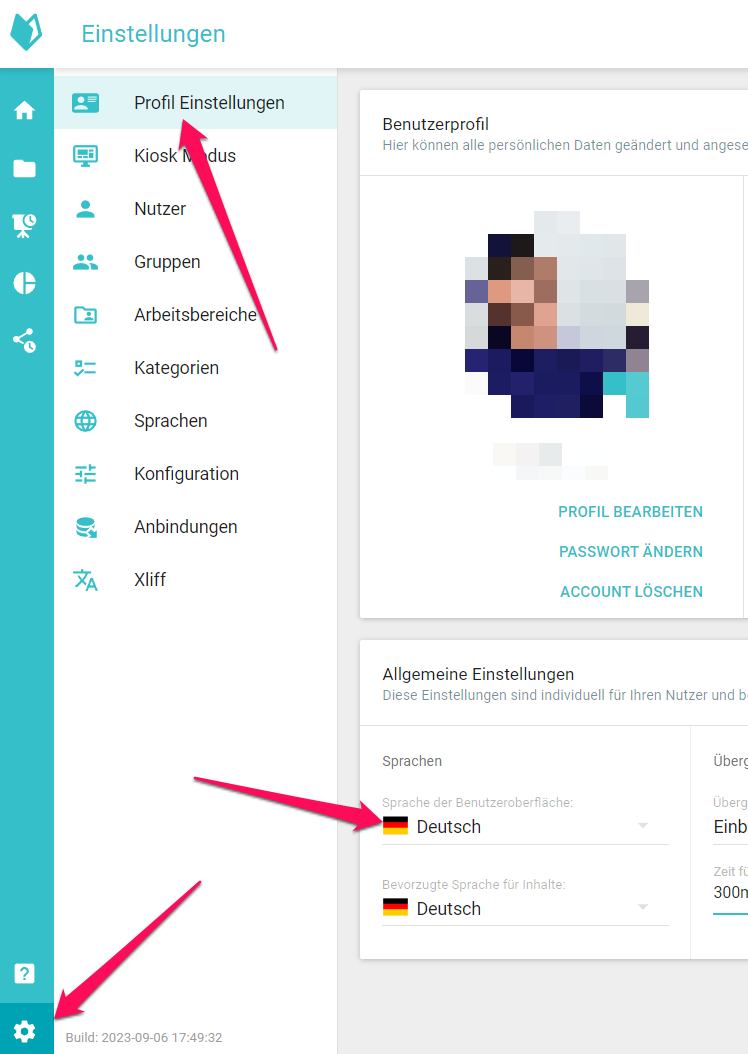Click the presentation board sidebar icon

(x=25, y=226)
